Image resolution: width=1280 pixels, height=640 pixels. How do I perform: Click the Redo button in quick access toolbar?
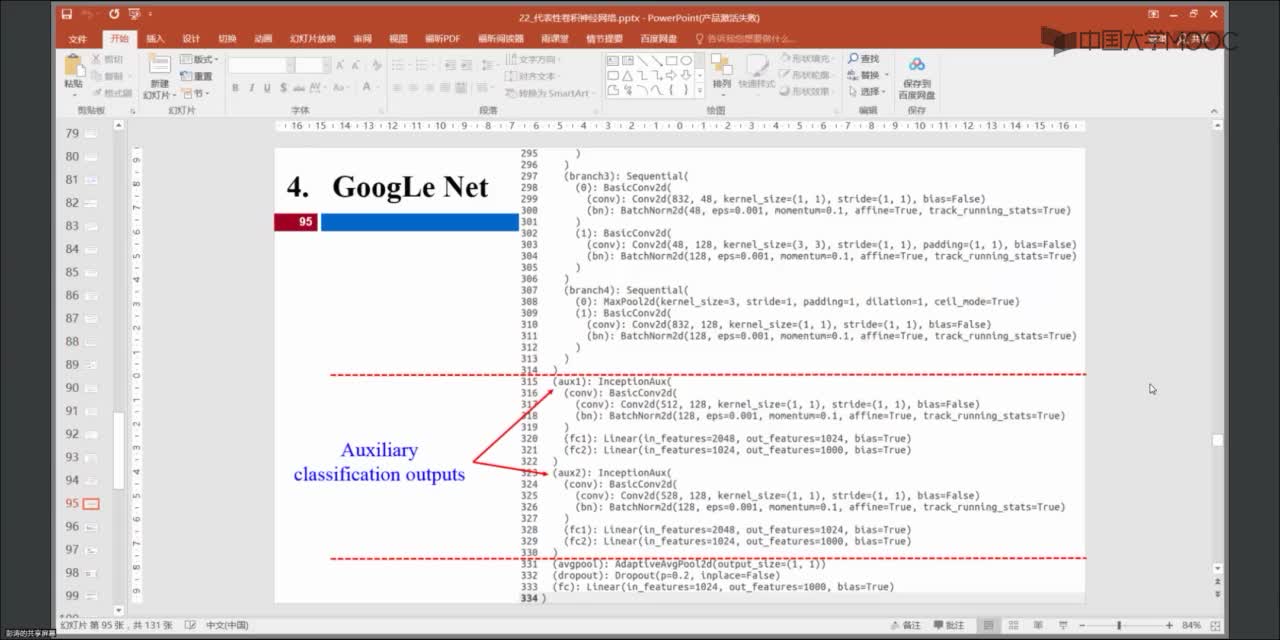tap(114, 15)
